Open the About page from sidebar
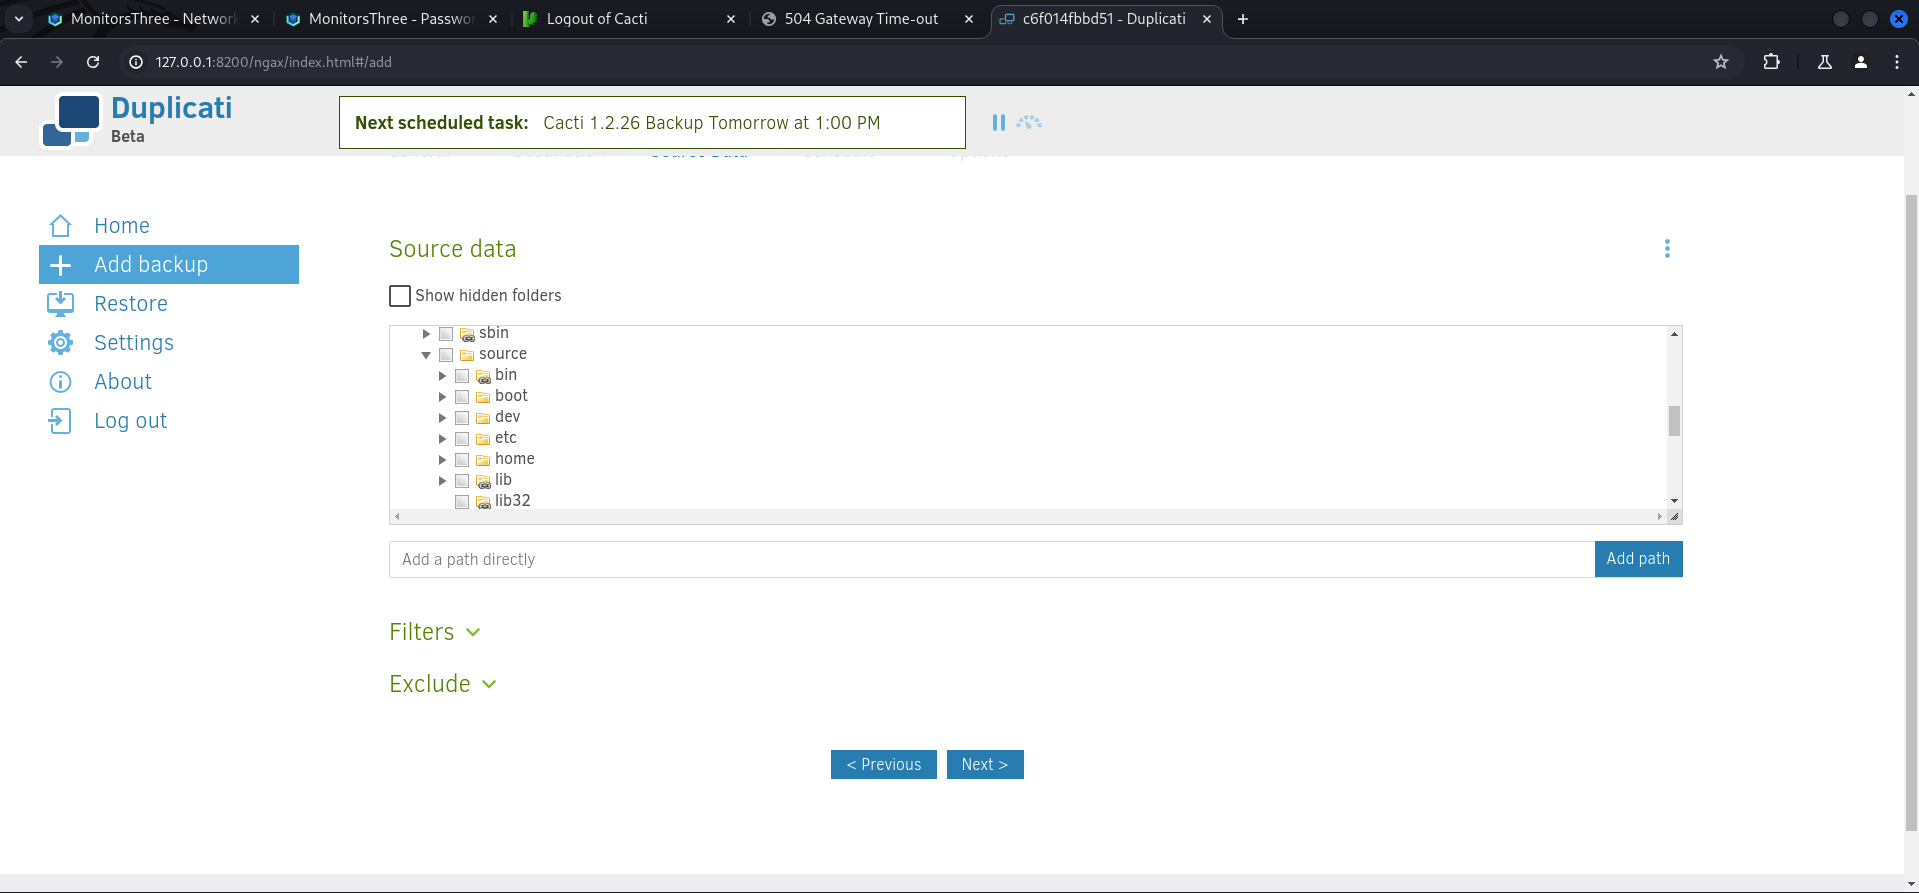This screenshot has height=893, width=1919. click(x=122, y=382)
